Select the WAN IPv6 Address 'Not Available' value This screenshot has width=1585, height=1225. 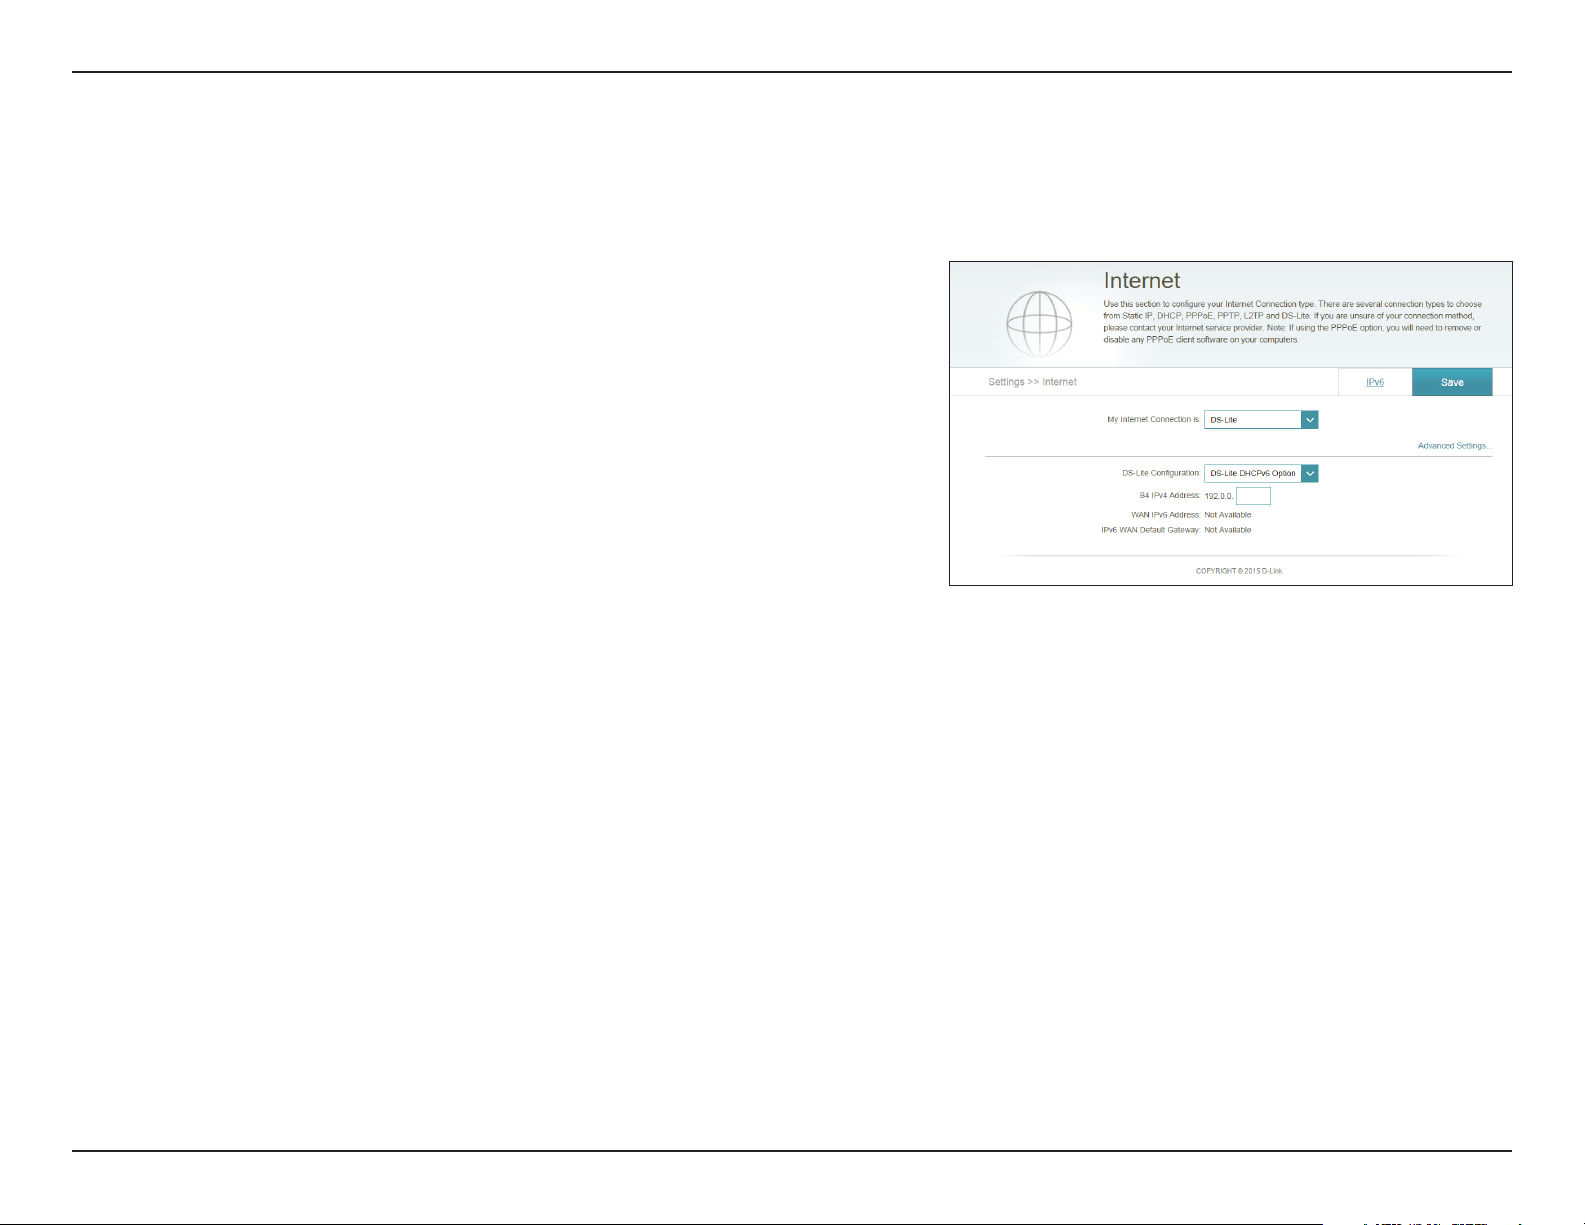coord(1227,515)
